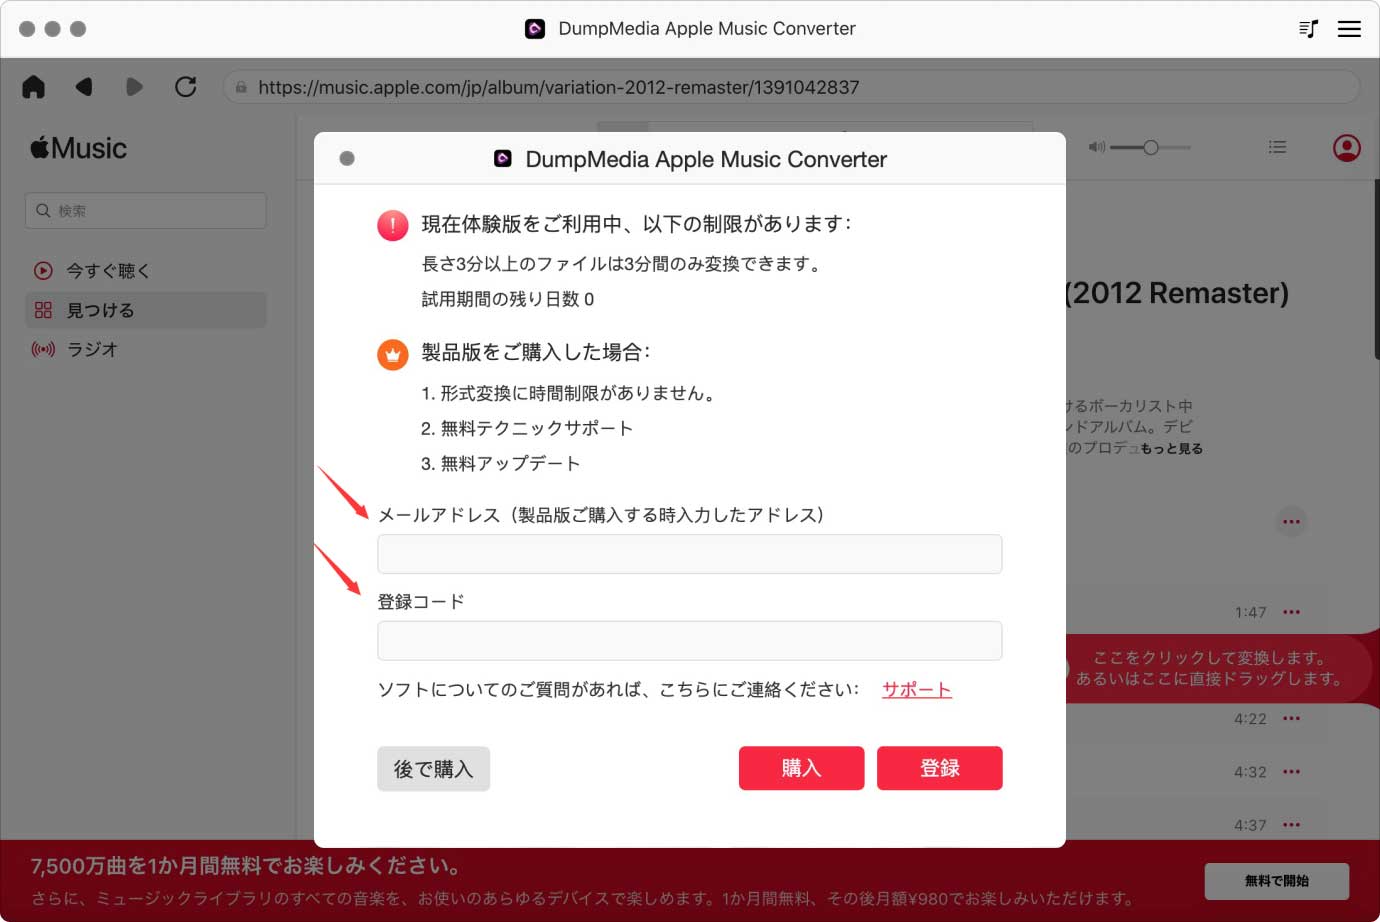
Task: Click the dialog's DumpMedia logo icon
Action: tap(503, 158)
